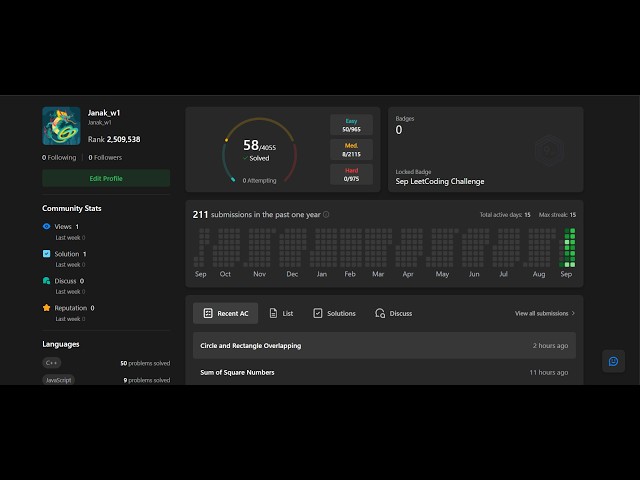Click the Reputation star icon
Screen dimensions: 640x480
coord(47,308)
